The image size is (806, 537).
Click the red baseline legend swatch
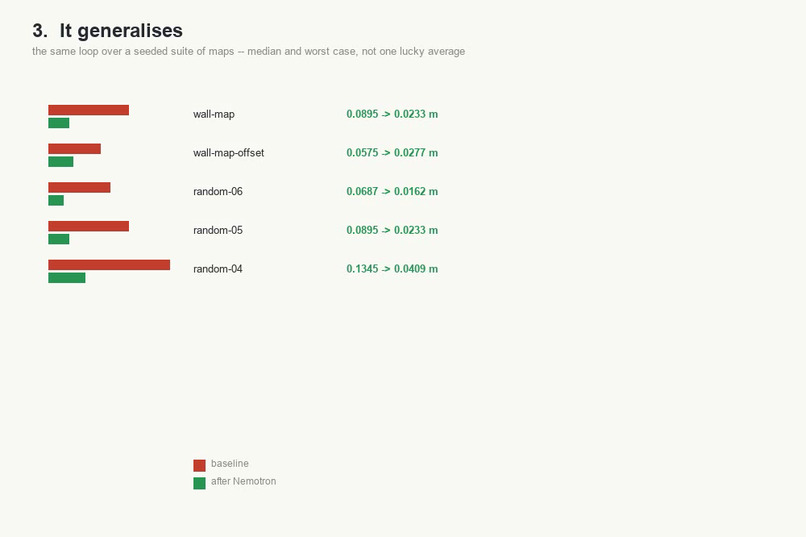(x=199, y=466)
